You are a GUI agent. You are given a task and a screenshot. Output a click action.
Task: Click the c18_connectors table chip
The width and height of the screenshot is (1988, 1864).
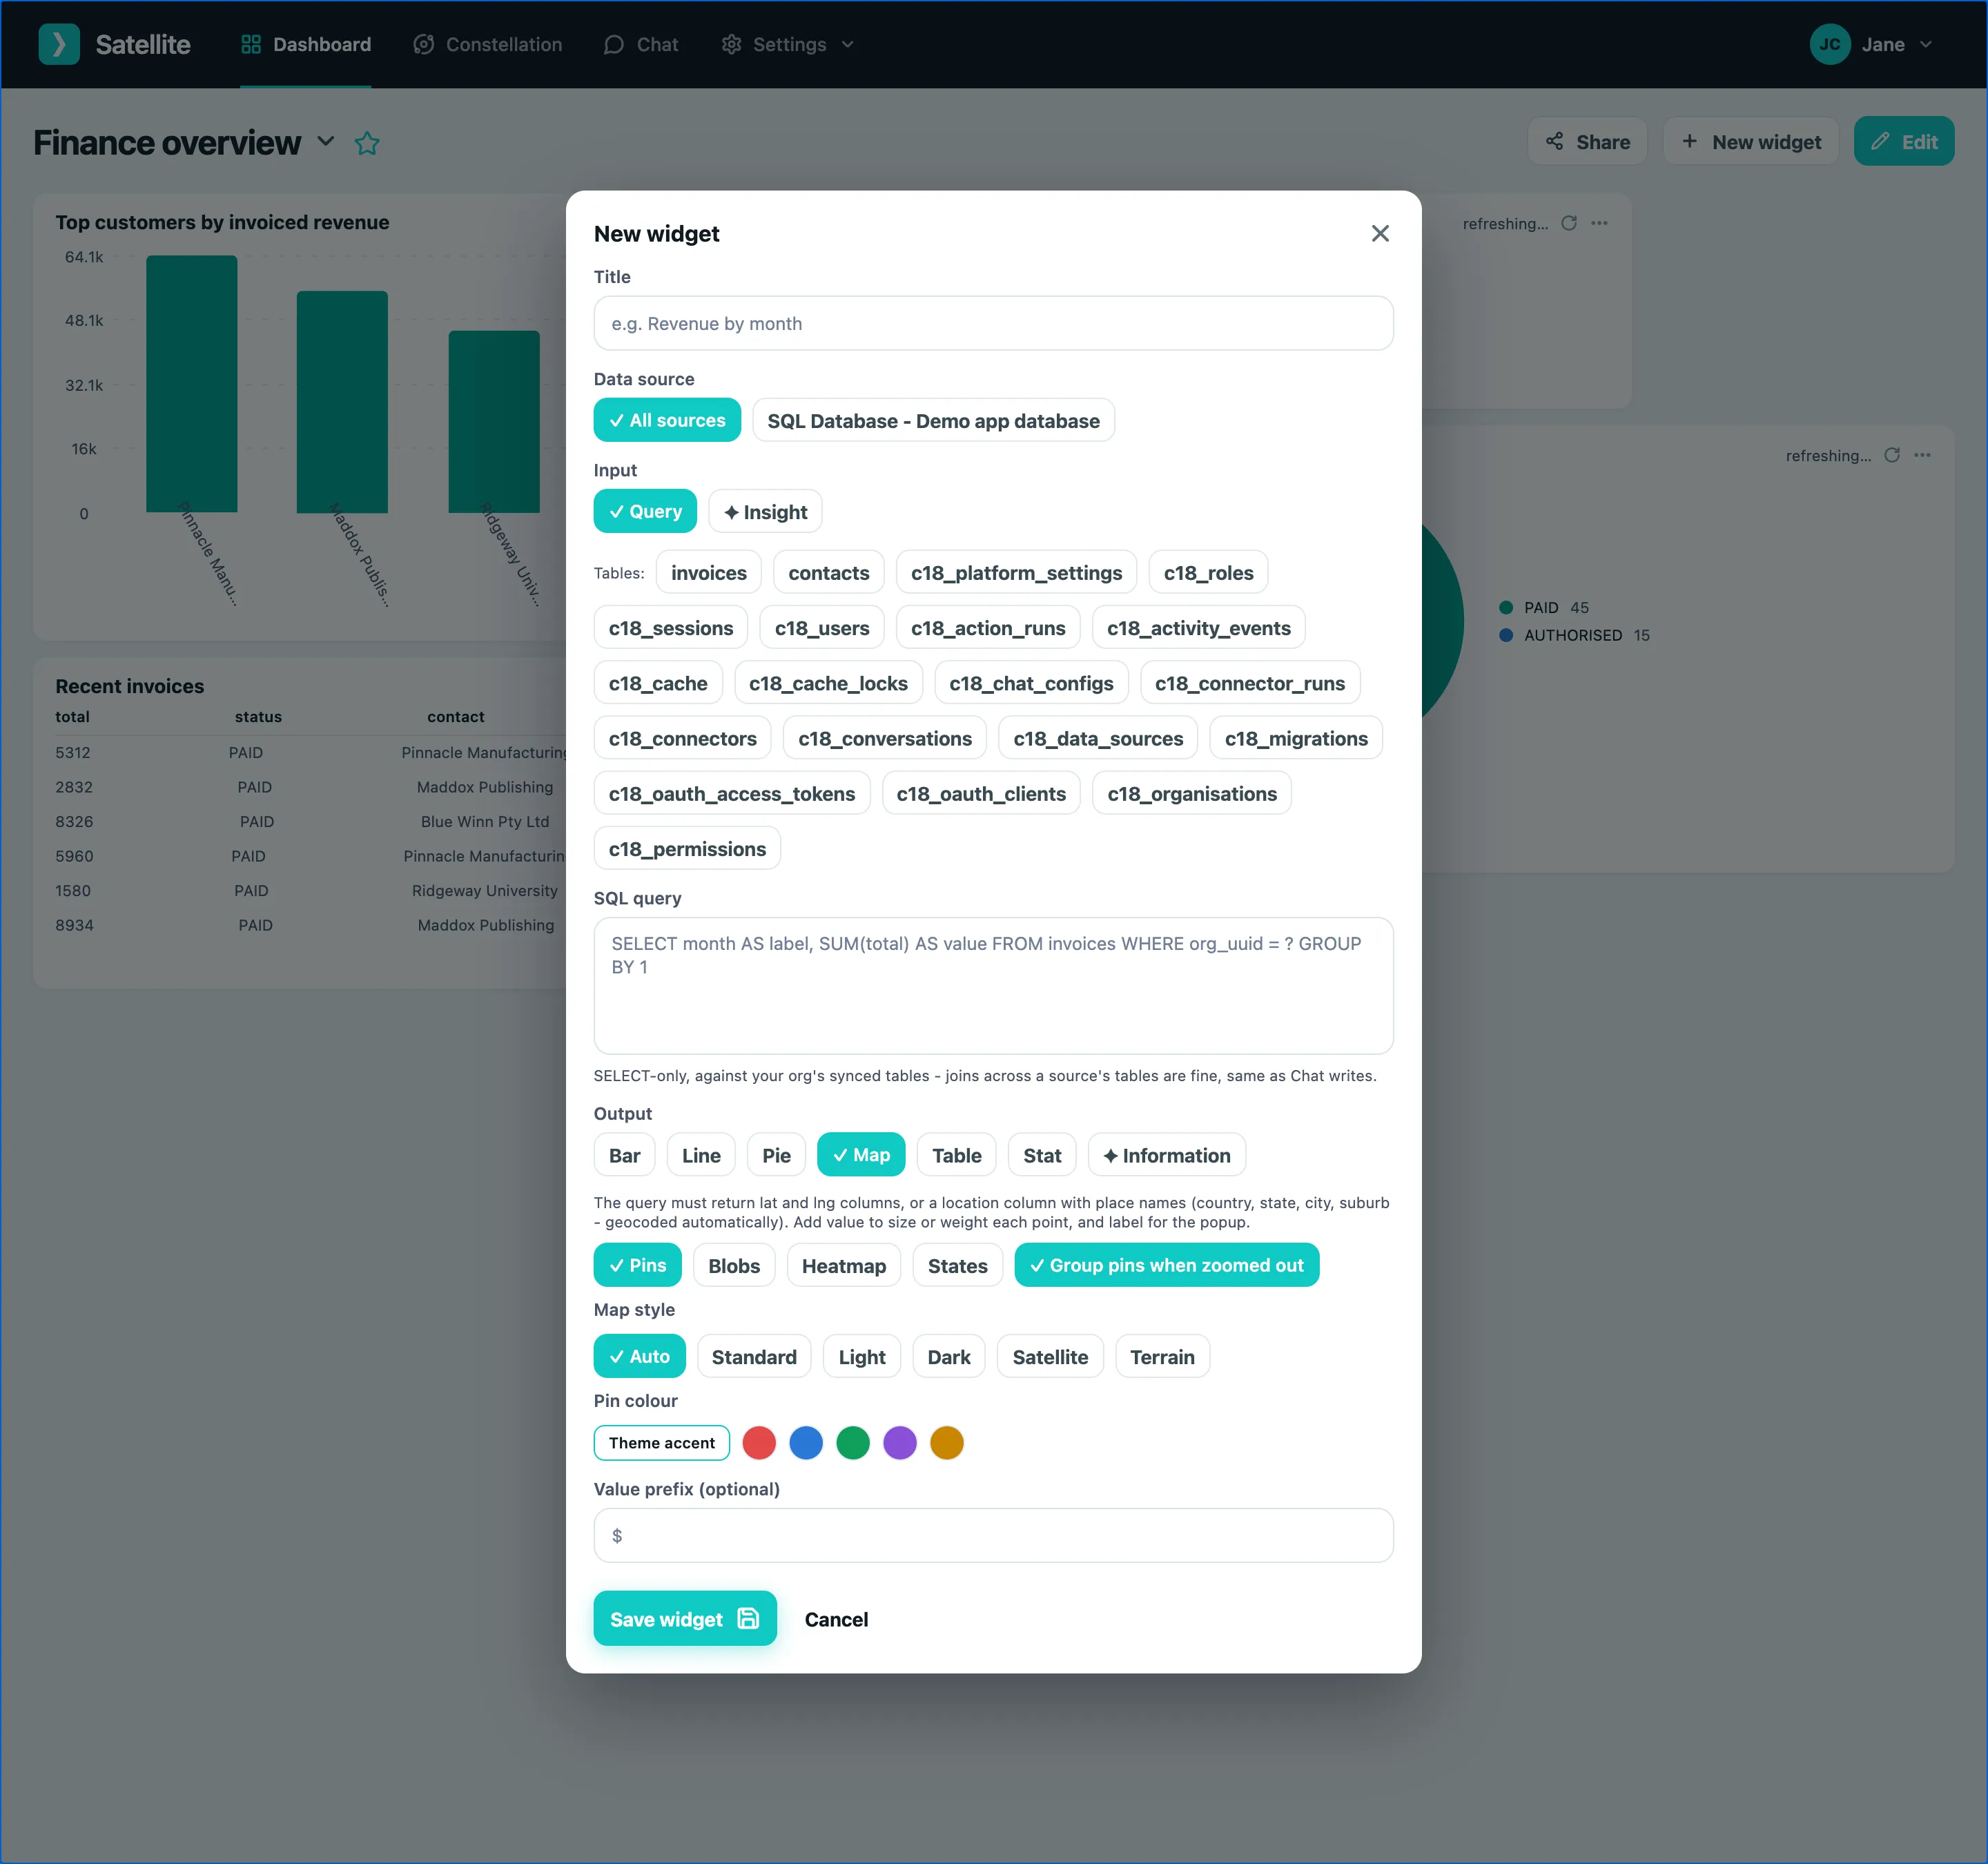[682, 738]
